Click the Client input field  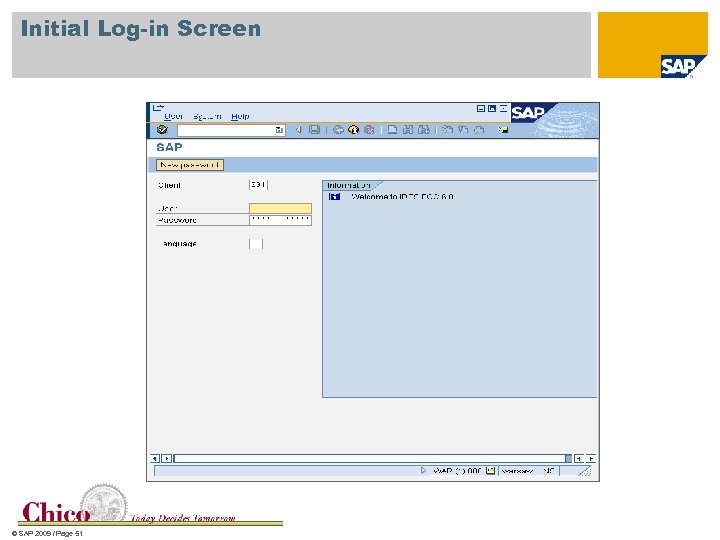258,185
